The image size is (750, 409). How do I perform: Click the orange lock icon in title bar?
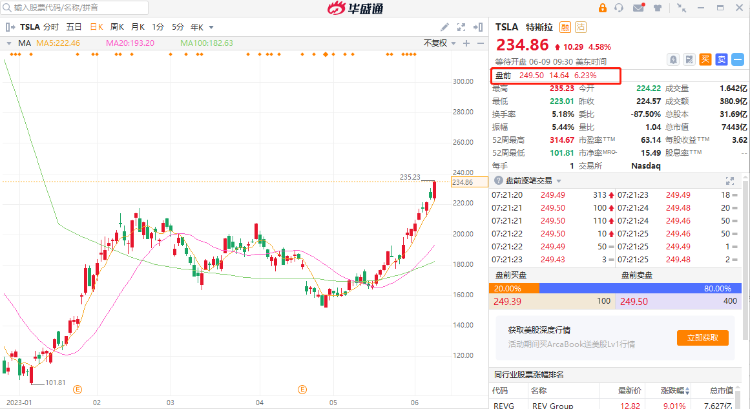(602, 8)
